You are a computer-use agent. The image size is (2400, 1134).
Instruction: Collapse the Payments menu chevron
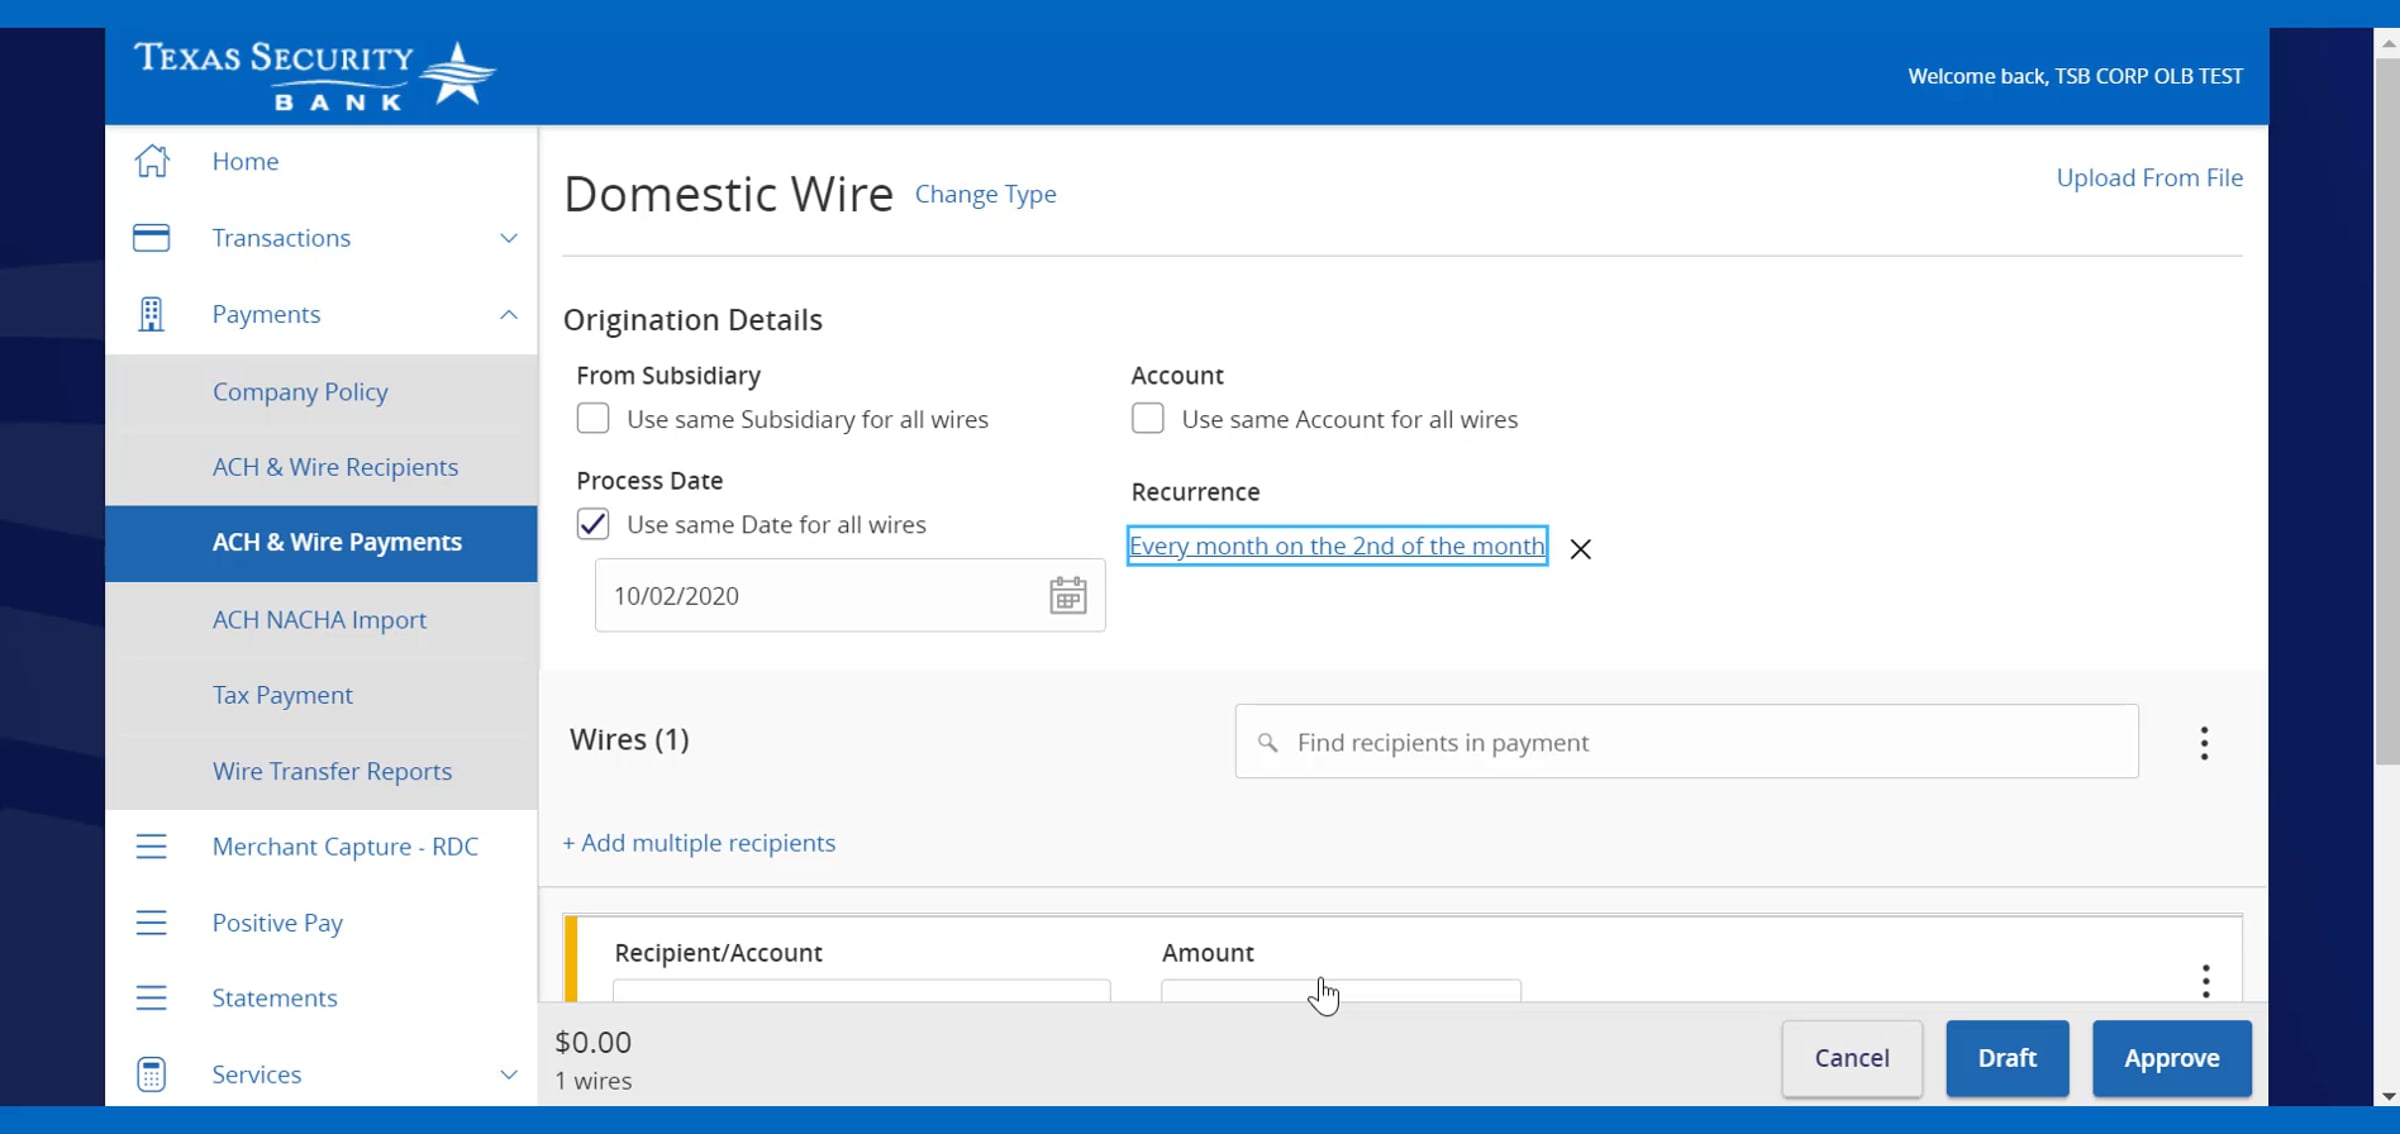[509, 314]
